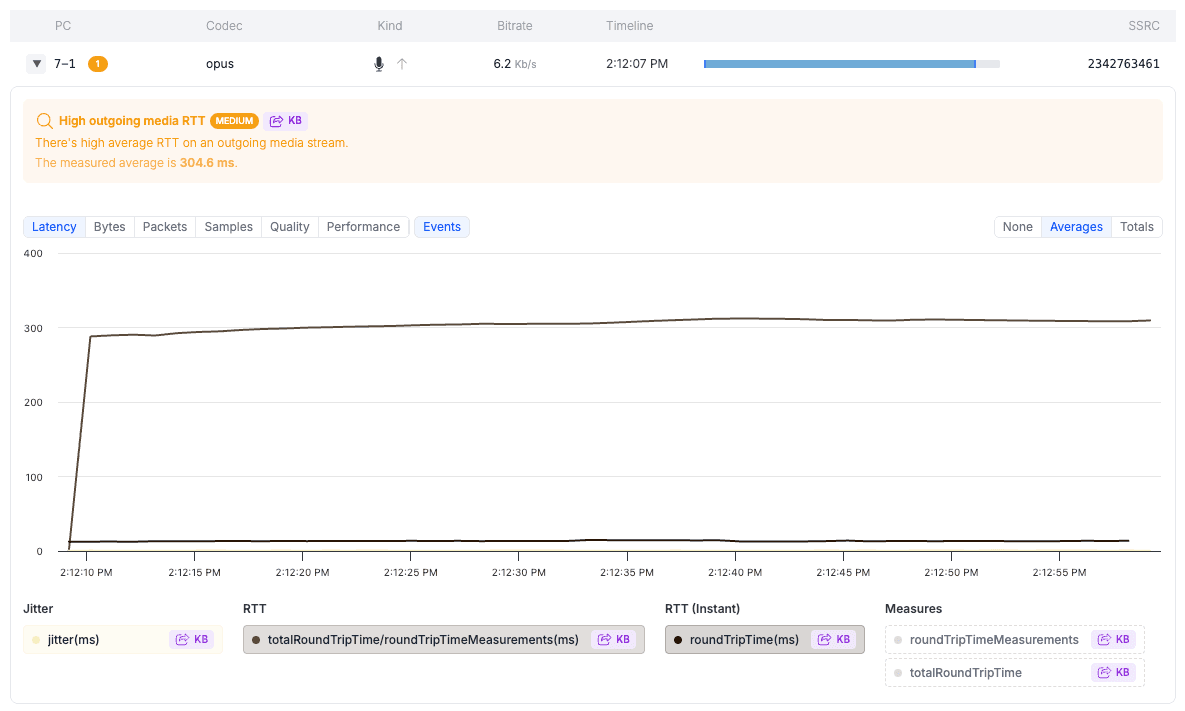Viewport: 1185px width, 711px height.
Task: Click the orange issue count badge
Action: pyautogui.click(x=98, y=64)
